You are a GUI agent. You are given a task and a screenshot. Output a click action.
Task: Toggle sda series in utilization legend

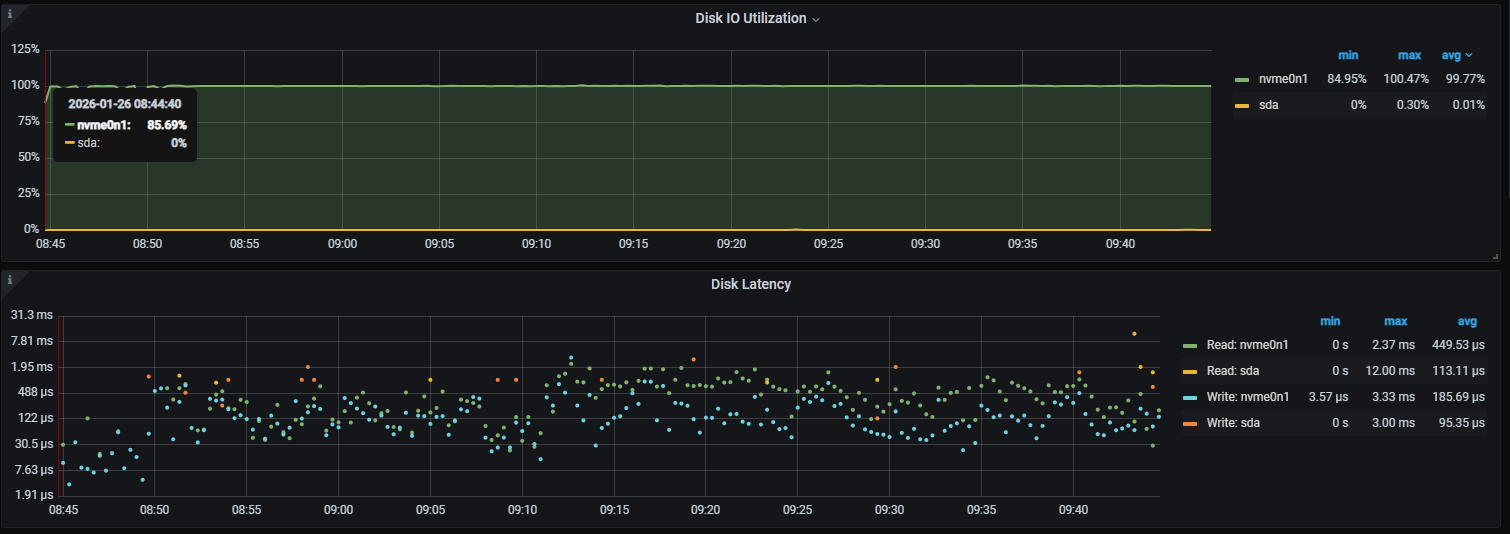click(x=1267, y=105)
